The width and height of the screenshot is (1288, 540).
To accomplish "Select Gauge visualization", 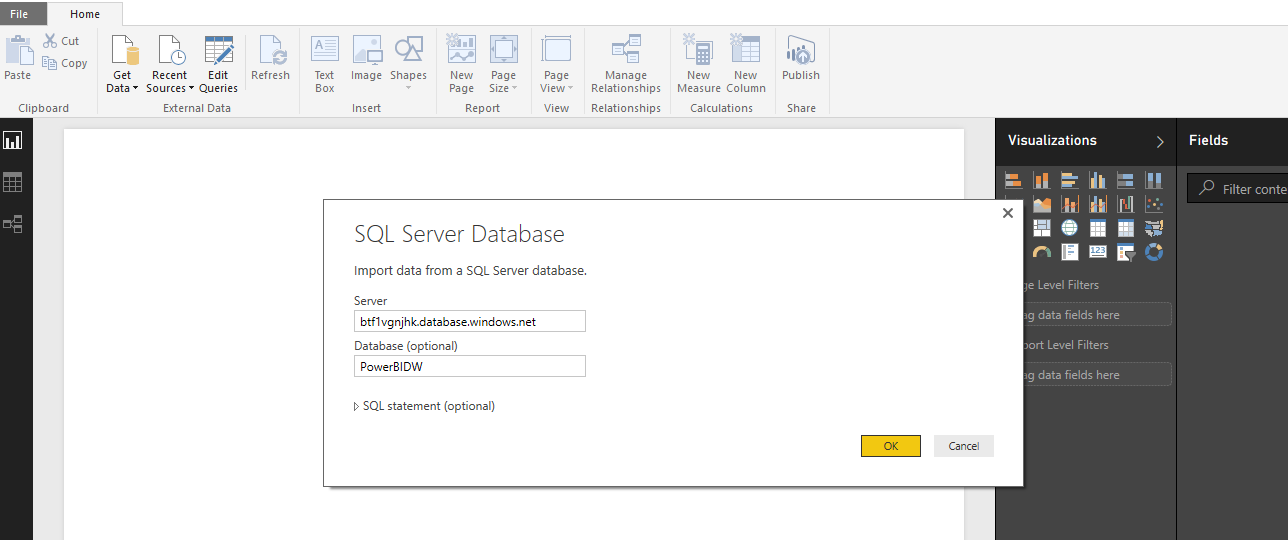I will pyautogui.click(x=1041, y=252).
